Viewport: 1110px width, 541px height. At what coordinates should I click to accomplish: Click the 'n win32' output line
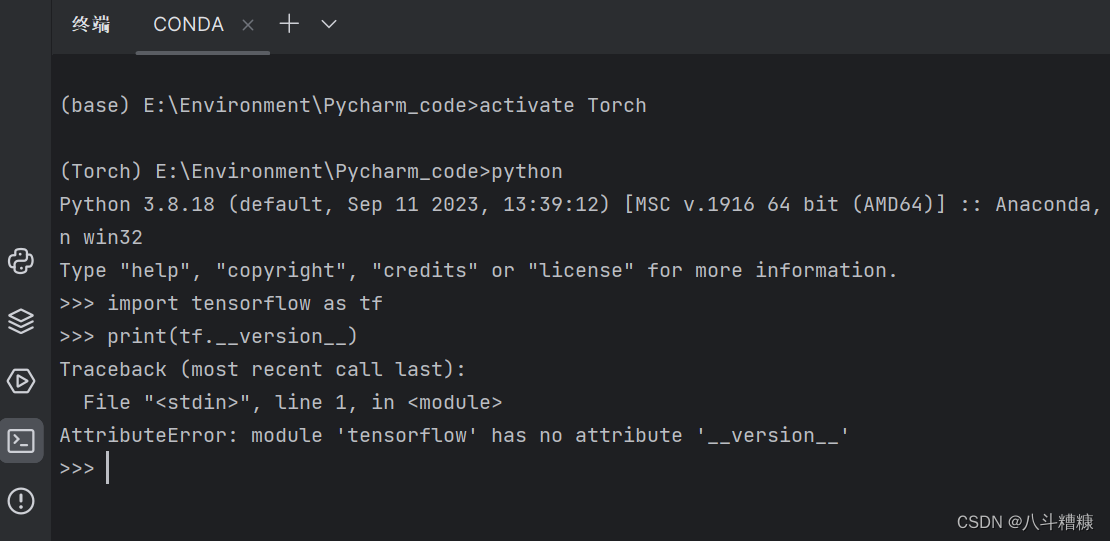click(x=101, y=237)
